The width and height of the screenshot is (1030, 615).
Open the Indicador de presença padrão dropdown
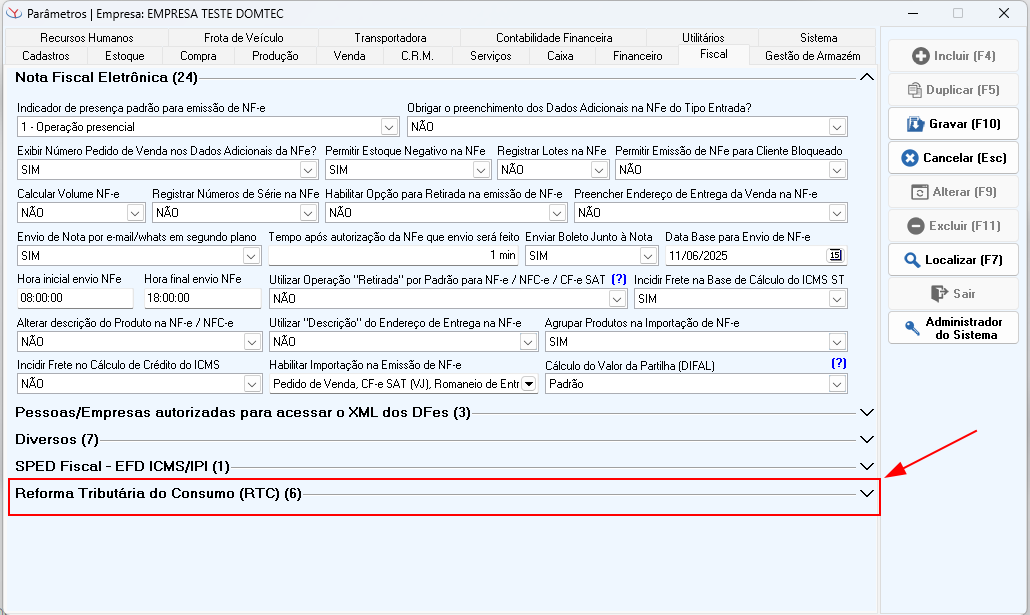pyautogui.click(x=389, y=127)
